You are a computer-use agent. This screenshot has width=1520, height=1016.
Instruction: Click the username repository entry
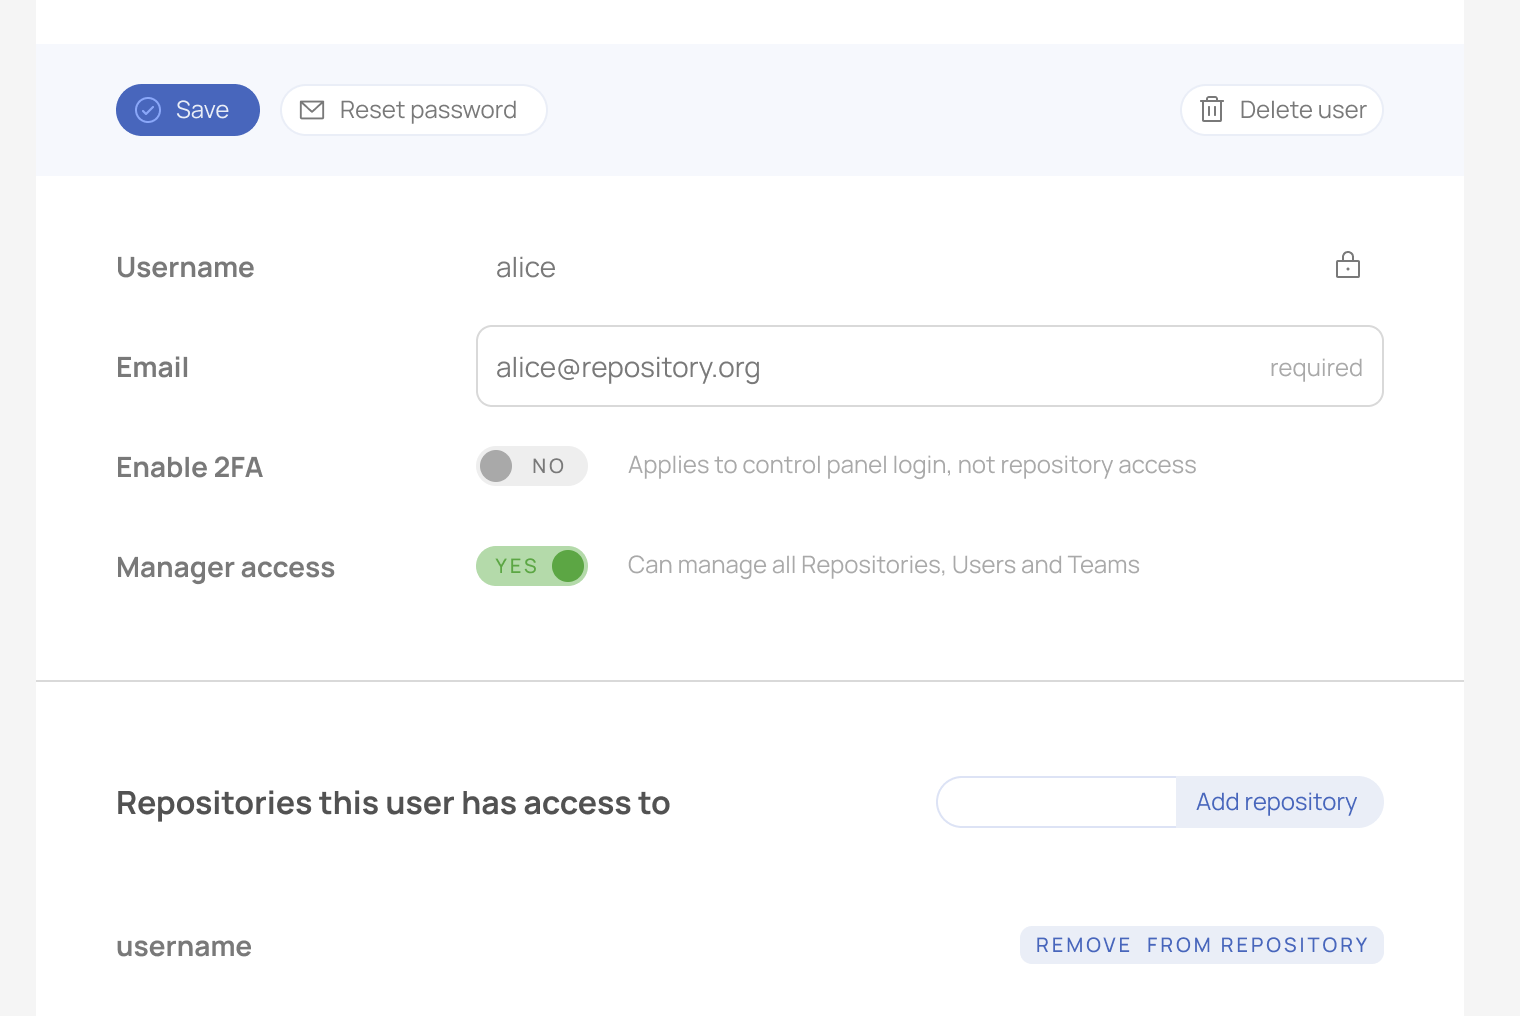(184, 946)
